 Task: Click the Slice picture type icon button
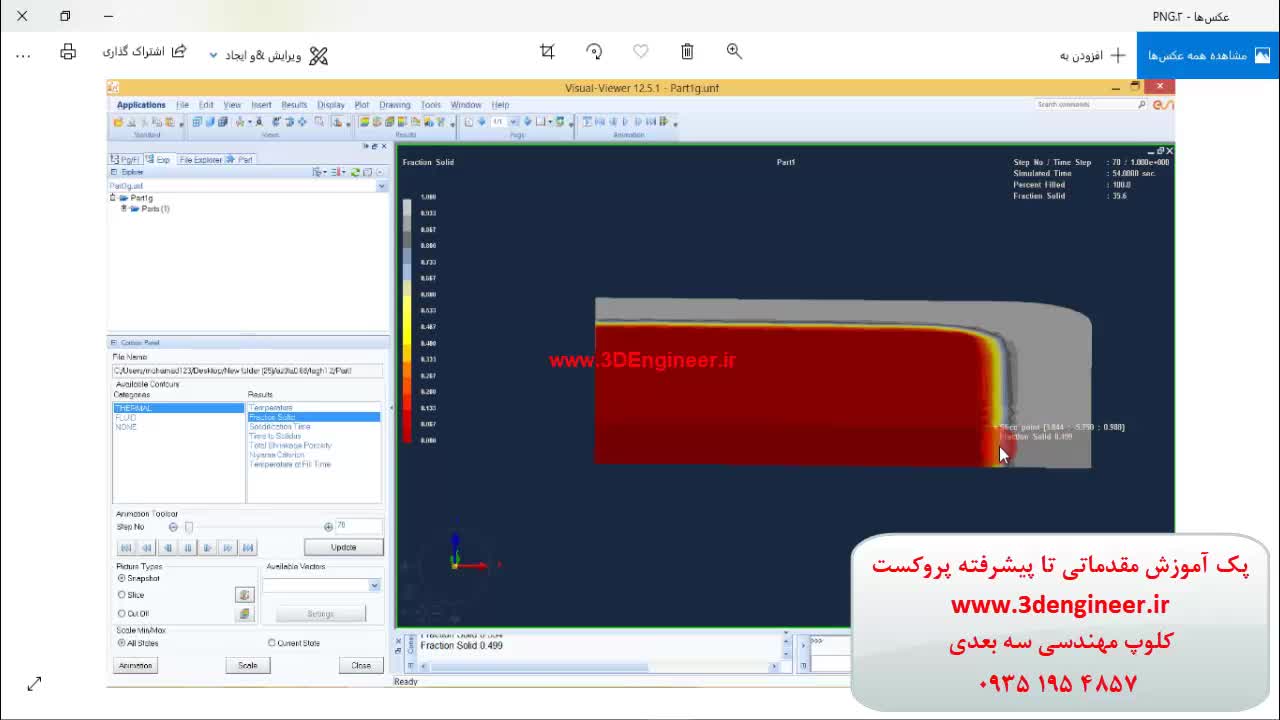pos(244,595)
